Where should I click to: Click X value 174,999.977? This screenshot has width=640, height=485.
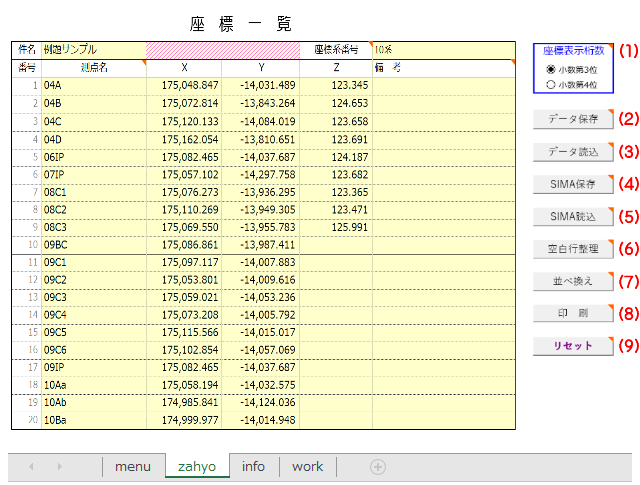(184, 420)
